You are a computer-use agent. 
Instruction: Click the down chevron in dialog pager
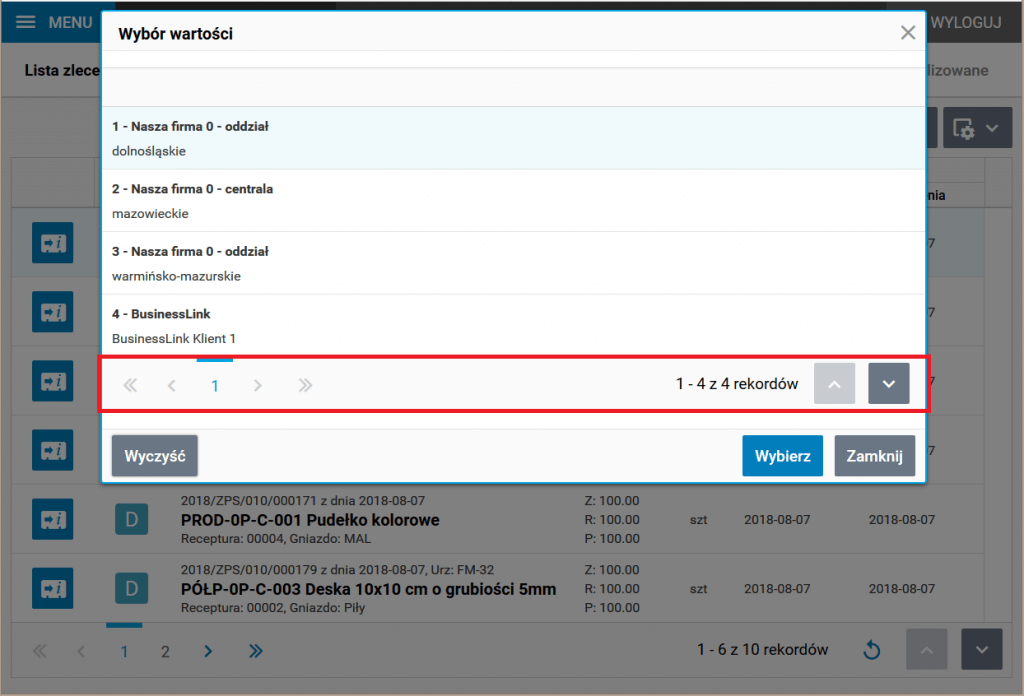(x=889, y=384)
